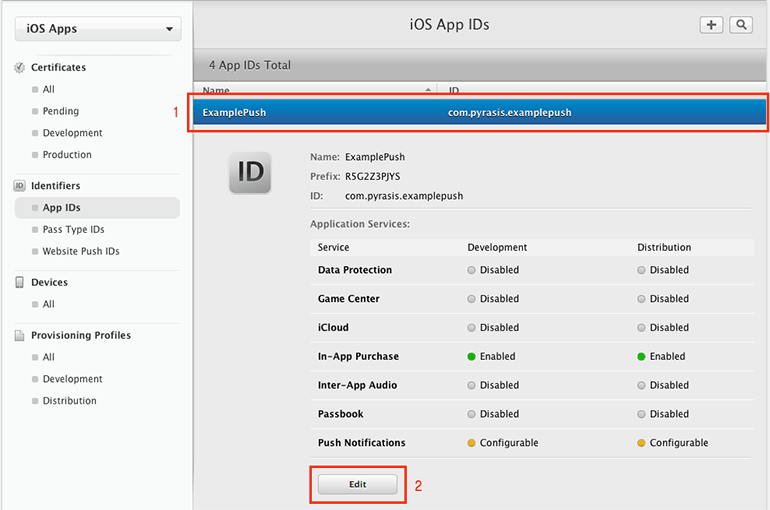Show Pending certificates
Image resolution: width=770 pixels, height=510 pixels.
(x=61, y=111)
